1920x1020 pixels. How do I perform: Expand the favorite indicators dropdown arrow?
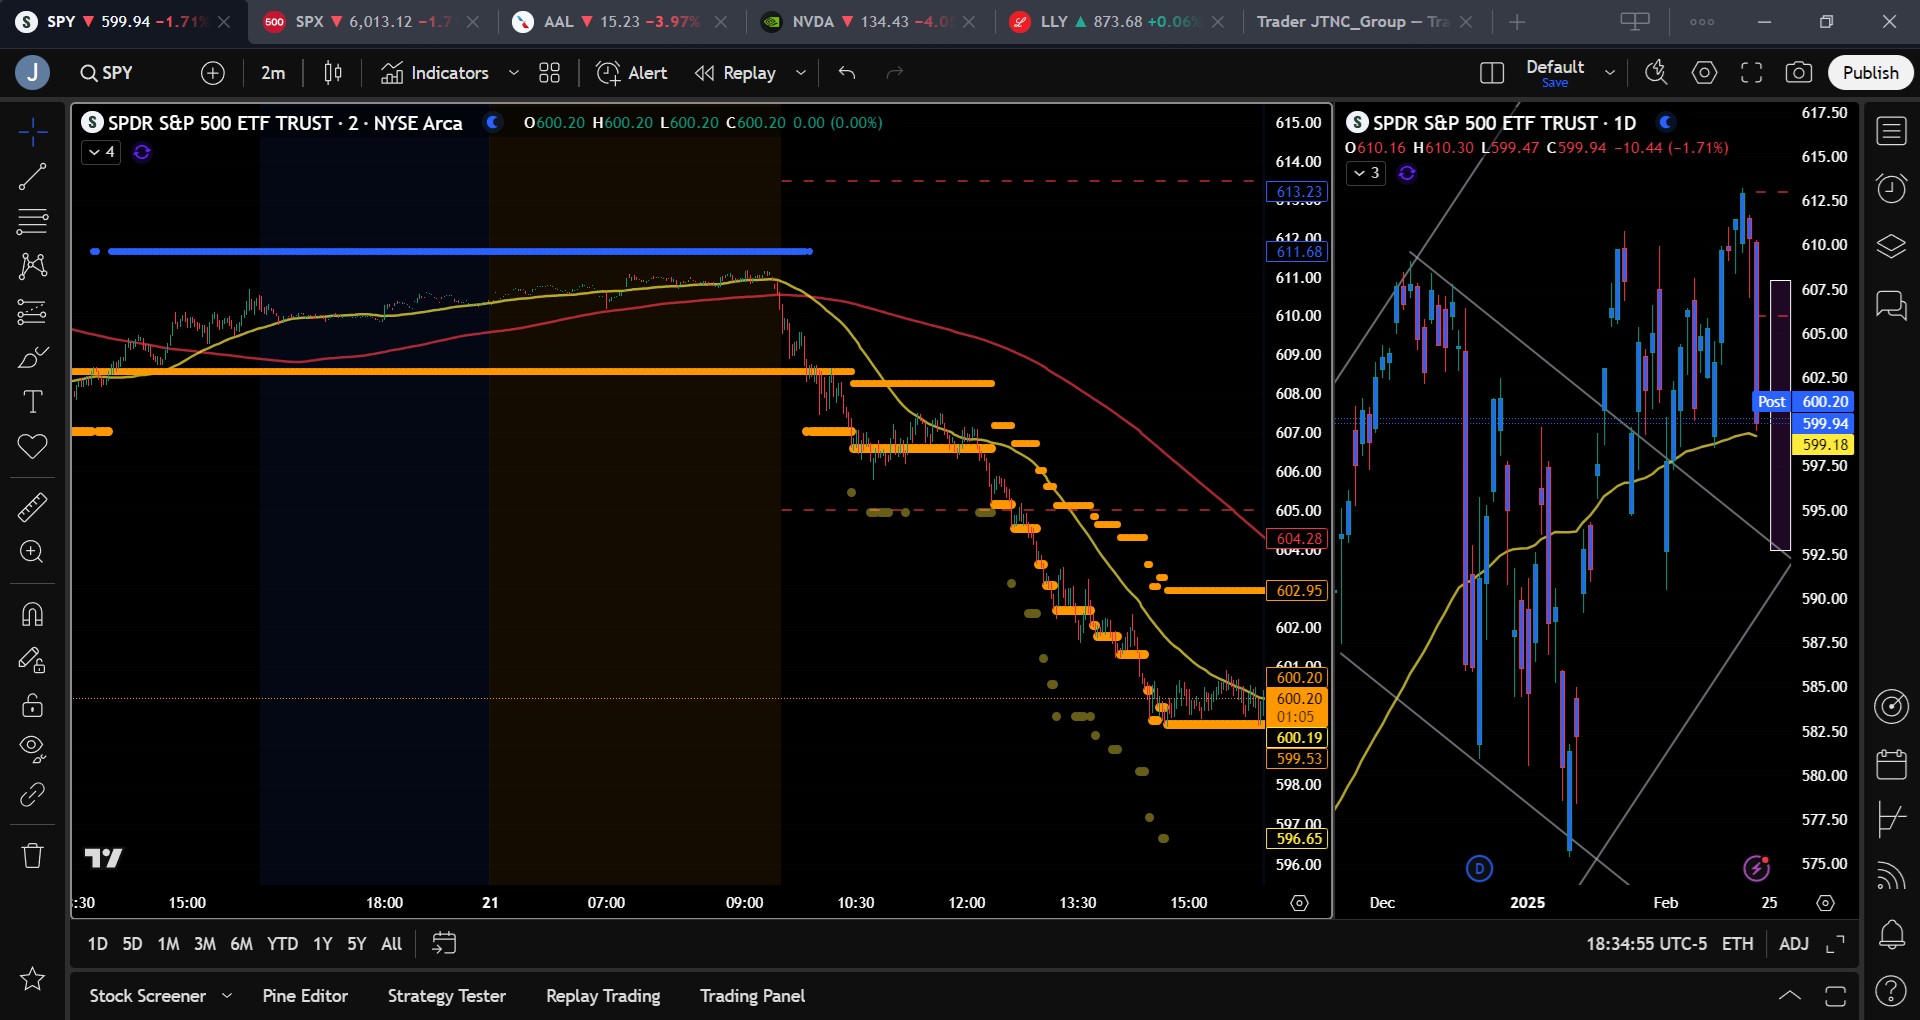pyautogui.click(x=513, y=73)
